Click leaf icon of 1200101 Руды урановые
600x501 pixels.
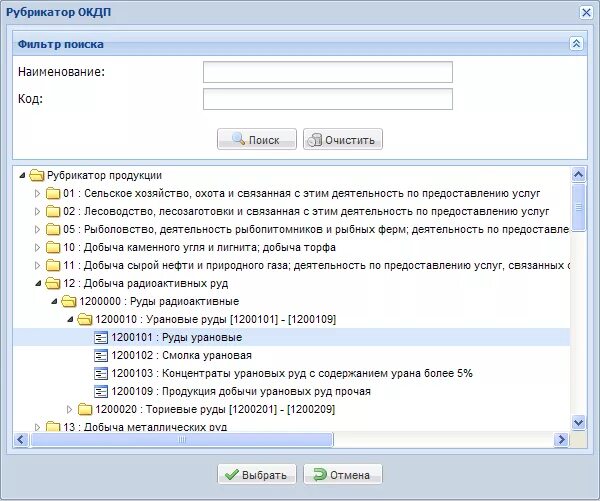(x=101, y=338)
